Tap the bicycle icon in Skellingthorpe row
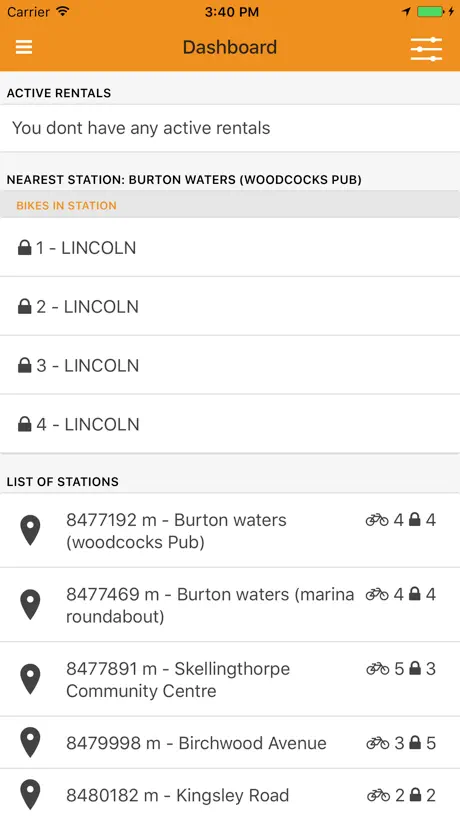Screen dimensions: 460x818 [x=378, y=668]
